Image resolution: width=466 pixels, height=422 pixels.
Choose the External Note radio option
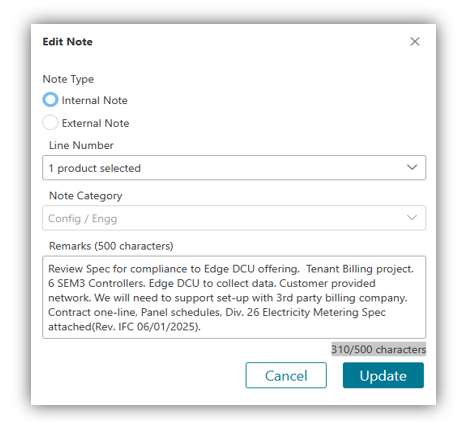tap(50, 122)
